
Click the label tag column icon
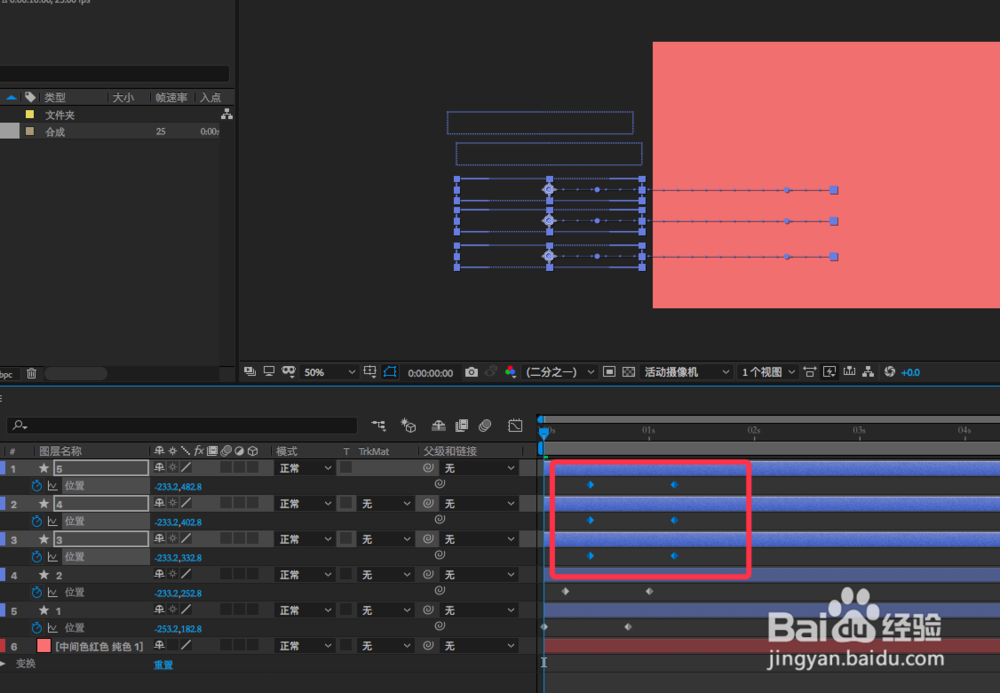click(x=30, y=97)
